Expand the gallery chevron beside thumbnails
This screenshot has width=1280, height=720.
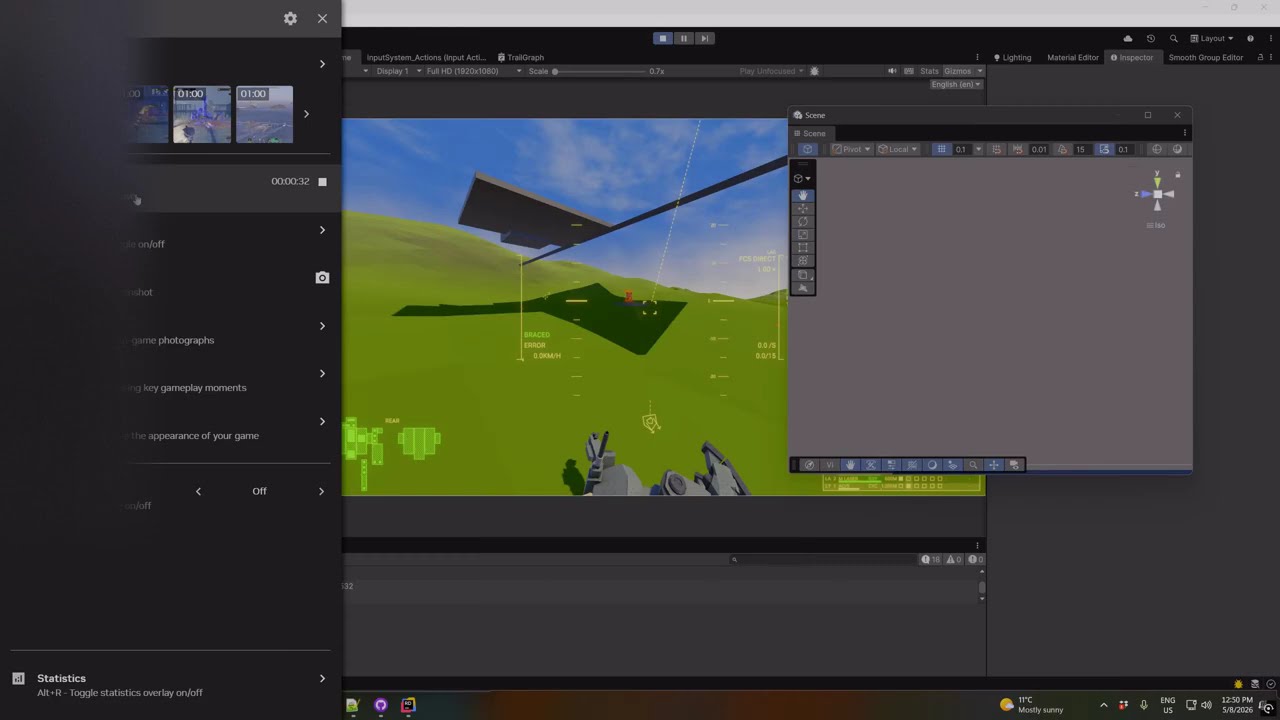(x=306, y=114)
